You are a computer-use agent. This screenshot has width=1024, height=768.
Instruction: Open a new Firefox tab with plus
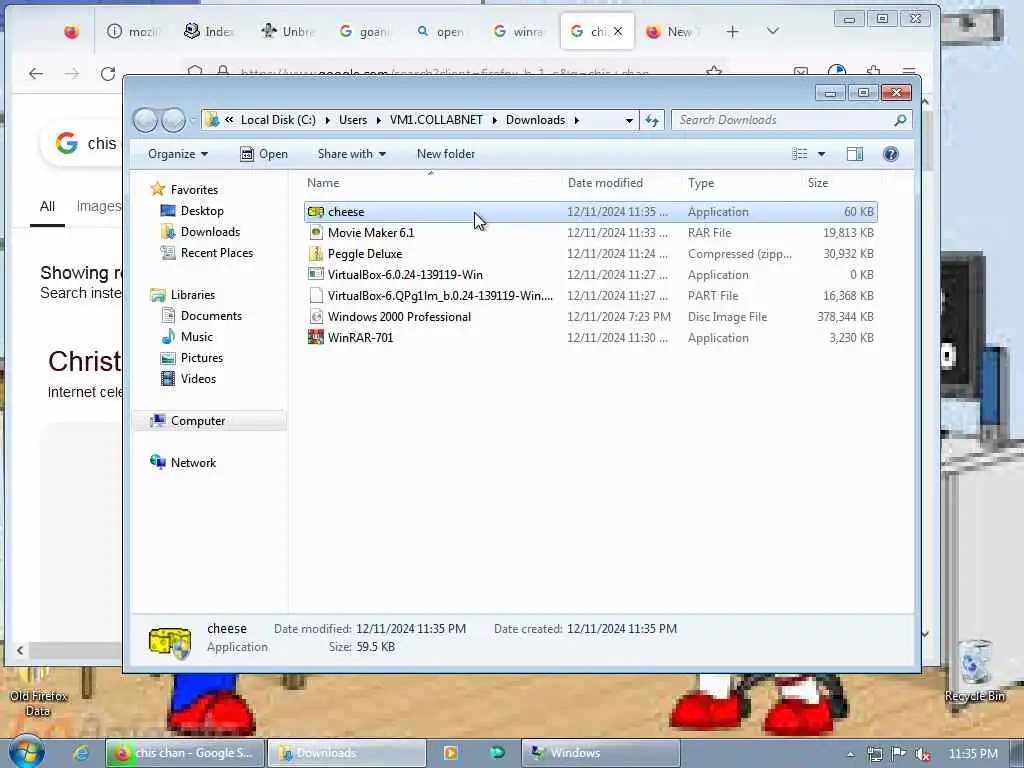coord(732,31)
